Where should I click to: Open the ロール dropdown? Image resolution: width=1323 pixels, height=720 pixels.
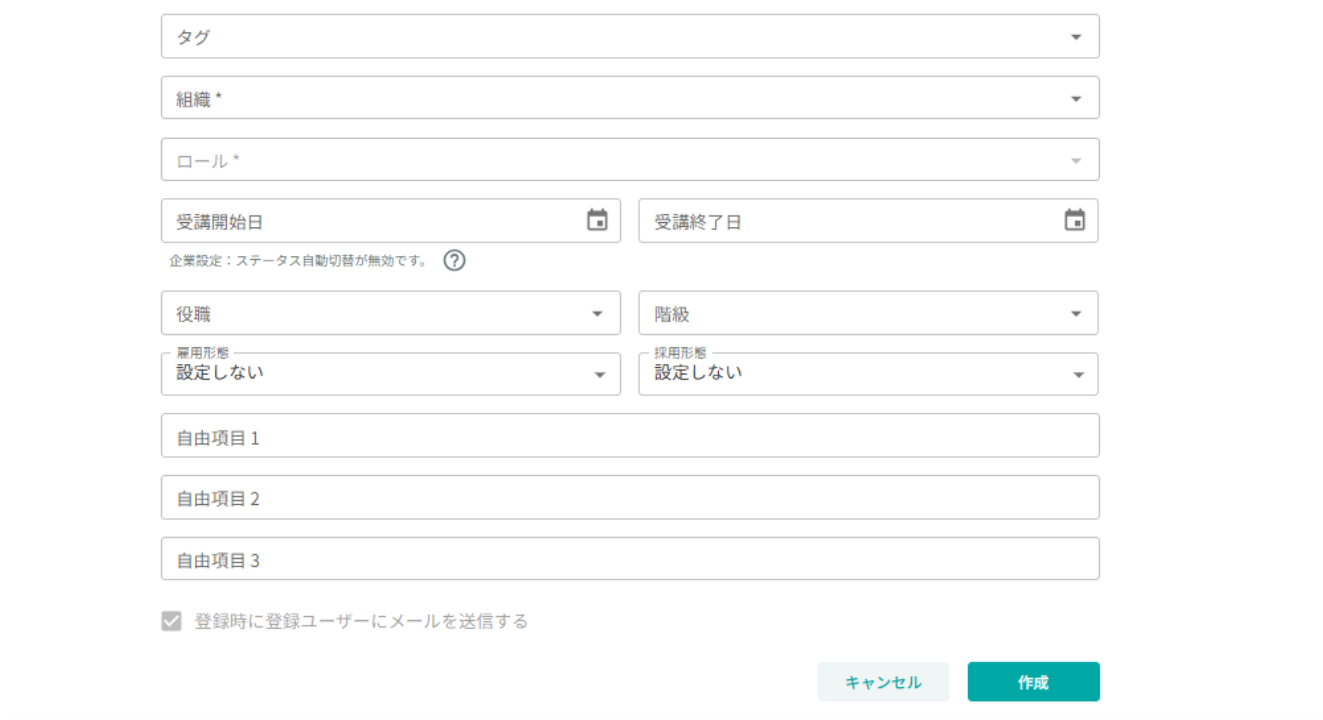630,160
